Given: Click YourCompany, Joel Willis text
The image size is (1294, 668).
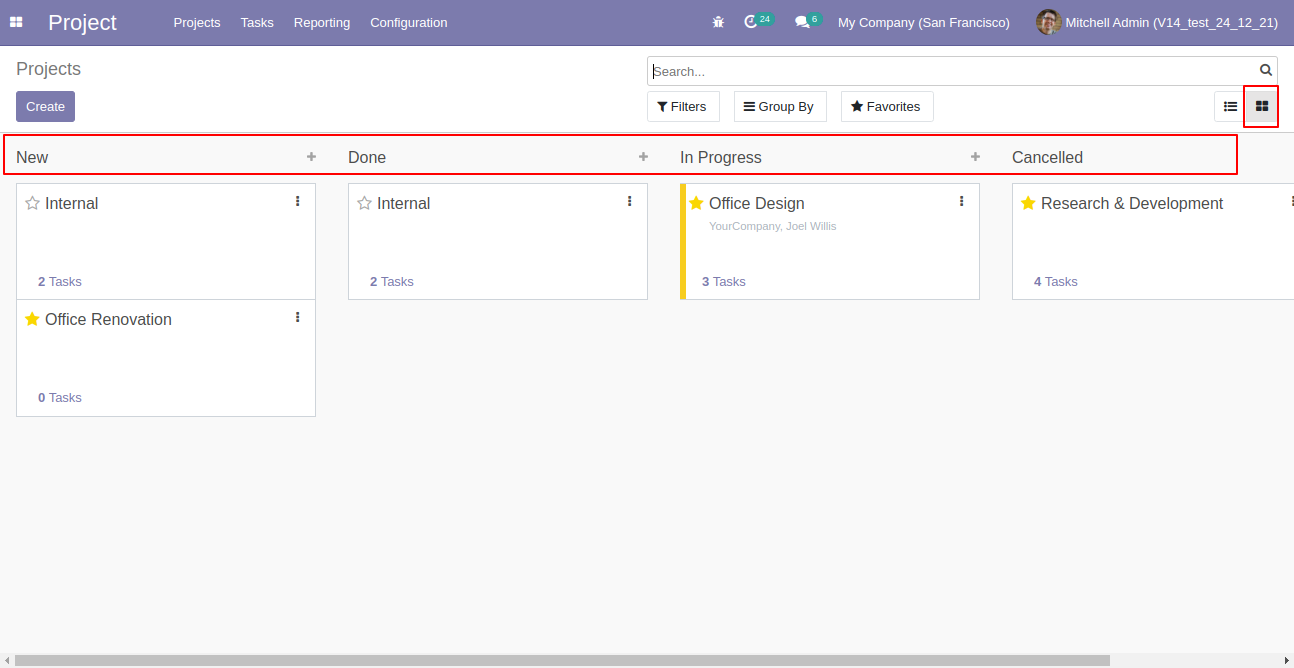Looking at the screenshot, I should [x=772, y=226].
